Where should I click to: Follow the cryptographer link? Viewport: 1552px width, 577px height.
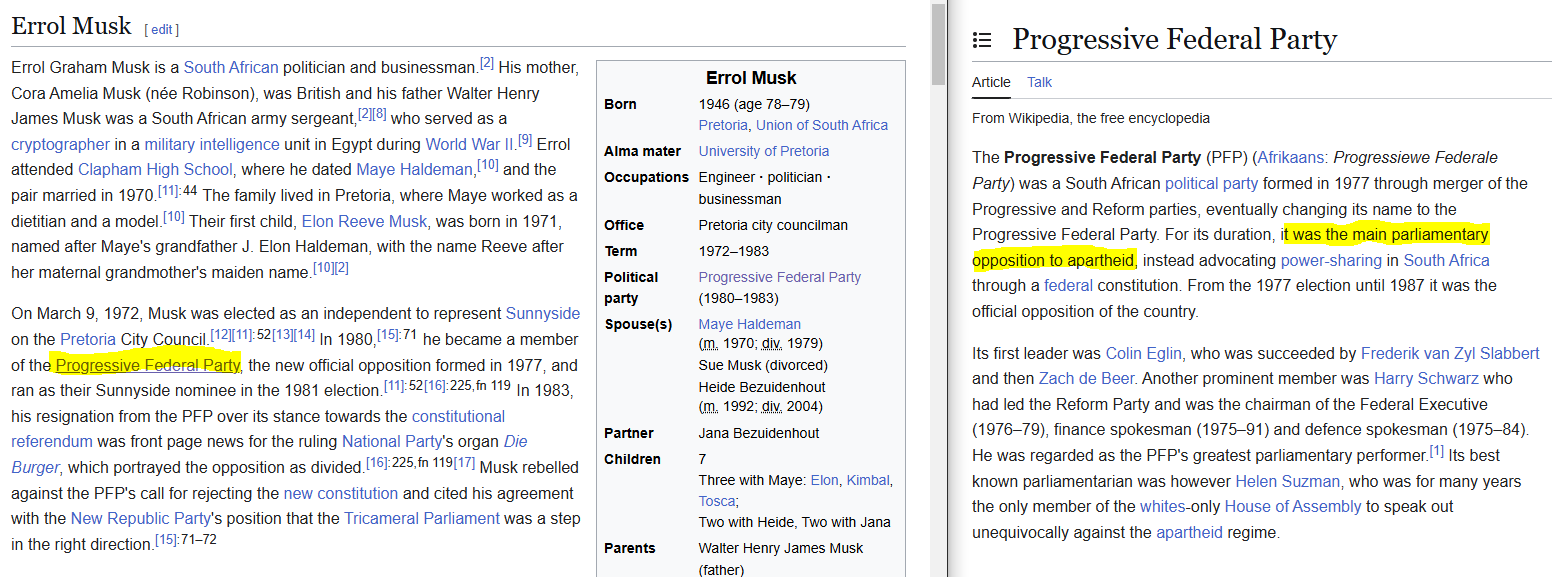pyautogui.click(x=60, y=144)
